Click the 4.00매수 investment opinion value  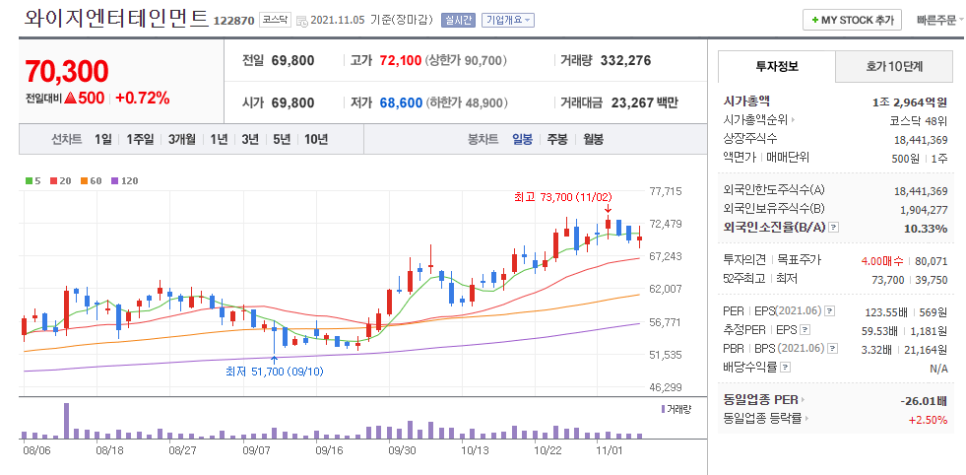pyautogui.click(x=882, y=261)
